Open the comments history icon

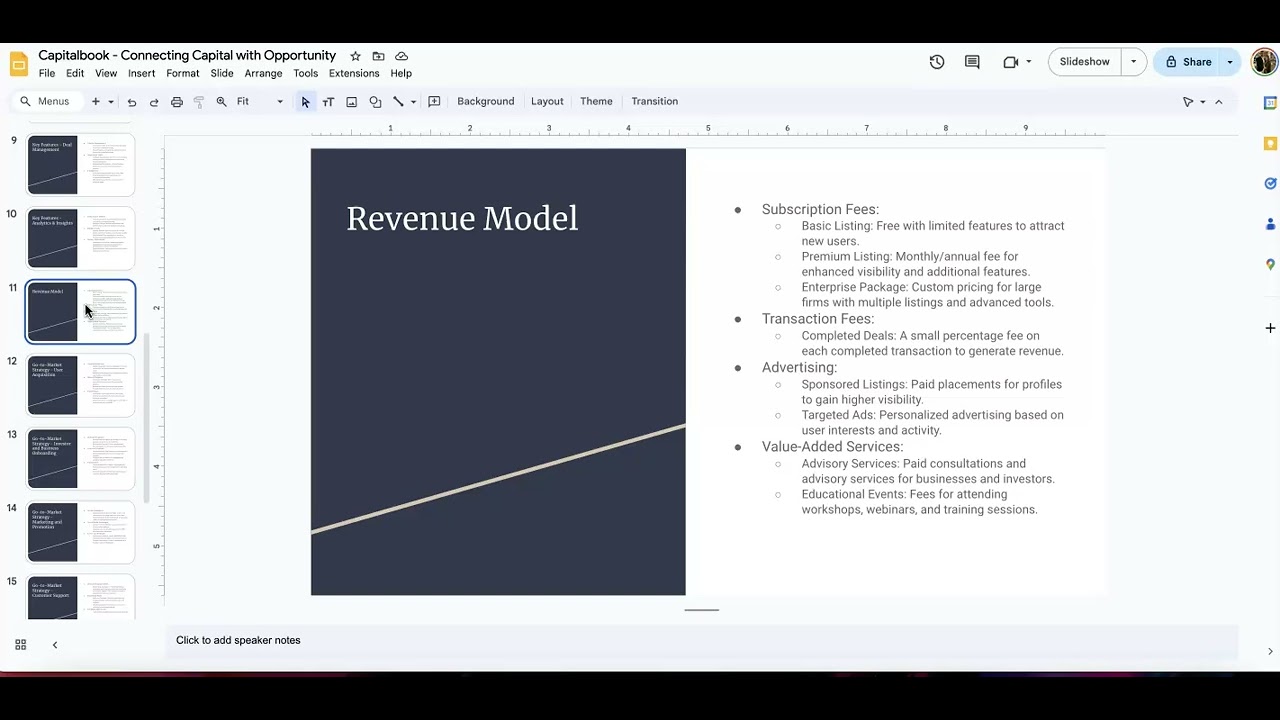pyautogui.click(x=972, y=62)
